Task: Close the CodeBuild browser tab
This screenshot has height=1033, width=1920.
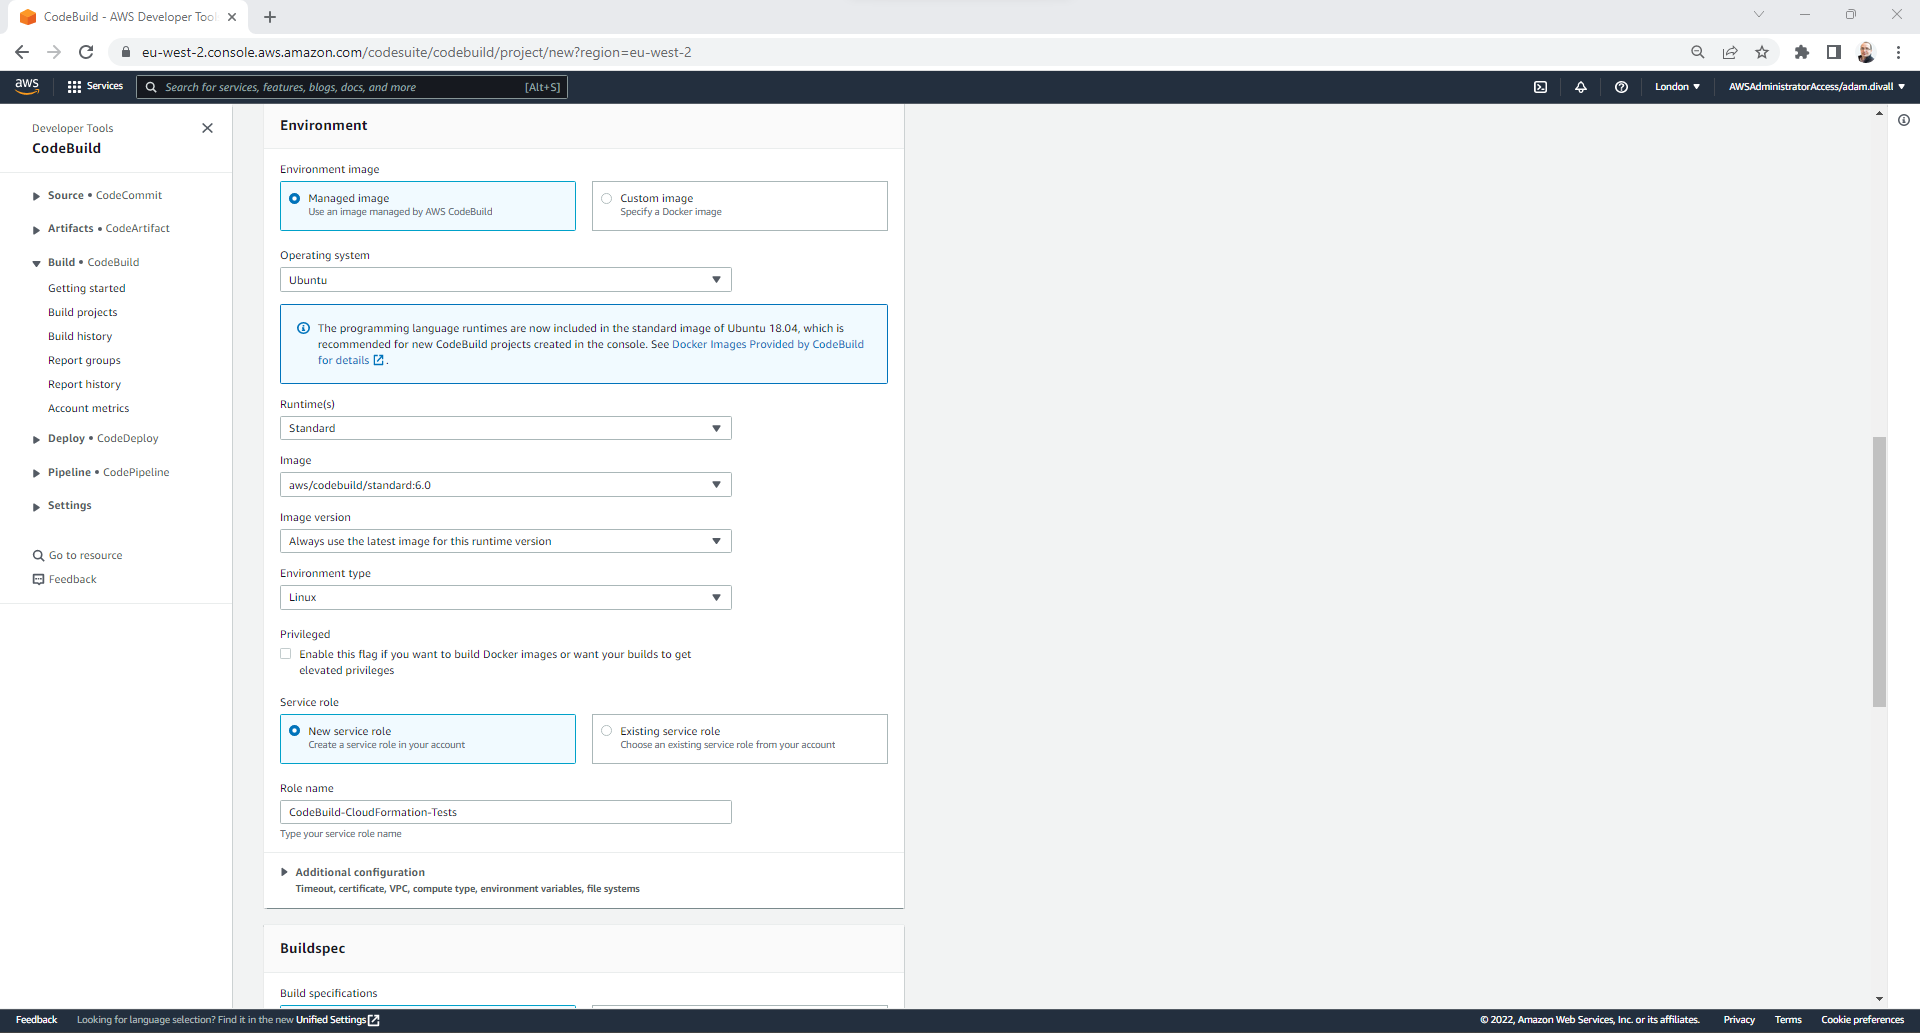Action: (x=232, y=17)
